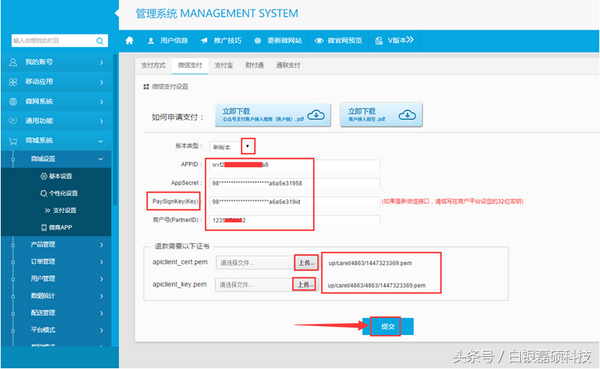
Task: Click the PaySignKey(Key) input field
Action: 295,202
